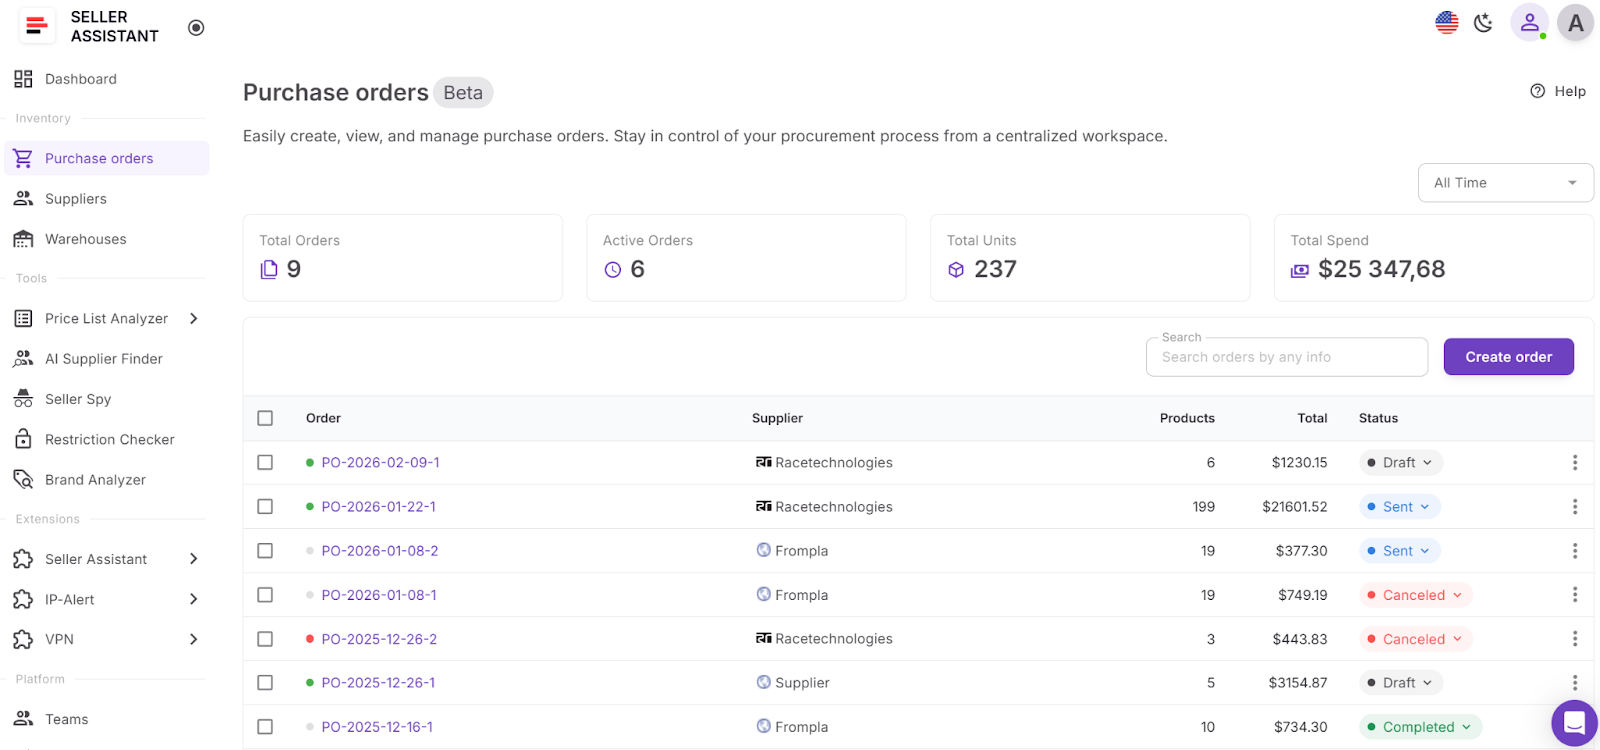Click the US flag language icon
1600x750 pixels.
[1446, 22]
